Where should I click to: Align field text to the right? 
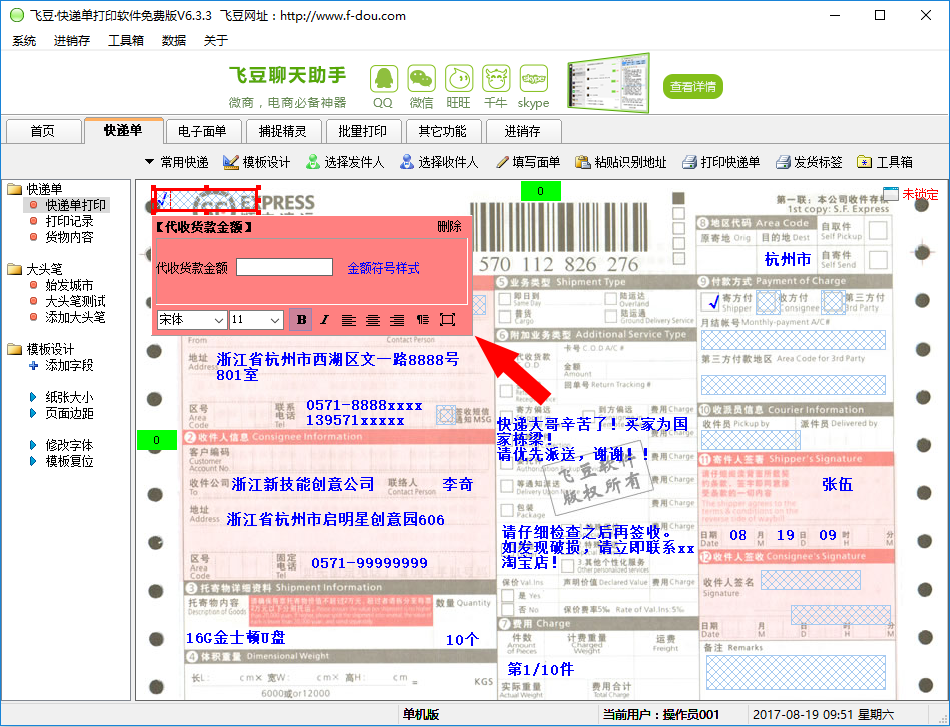pos(397,320)
